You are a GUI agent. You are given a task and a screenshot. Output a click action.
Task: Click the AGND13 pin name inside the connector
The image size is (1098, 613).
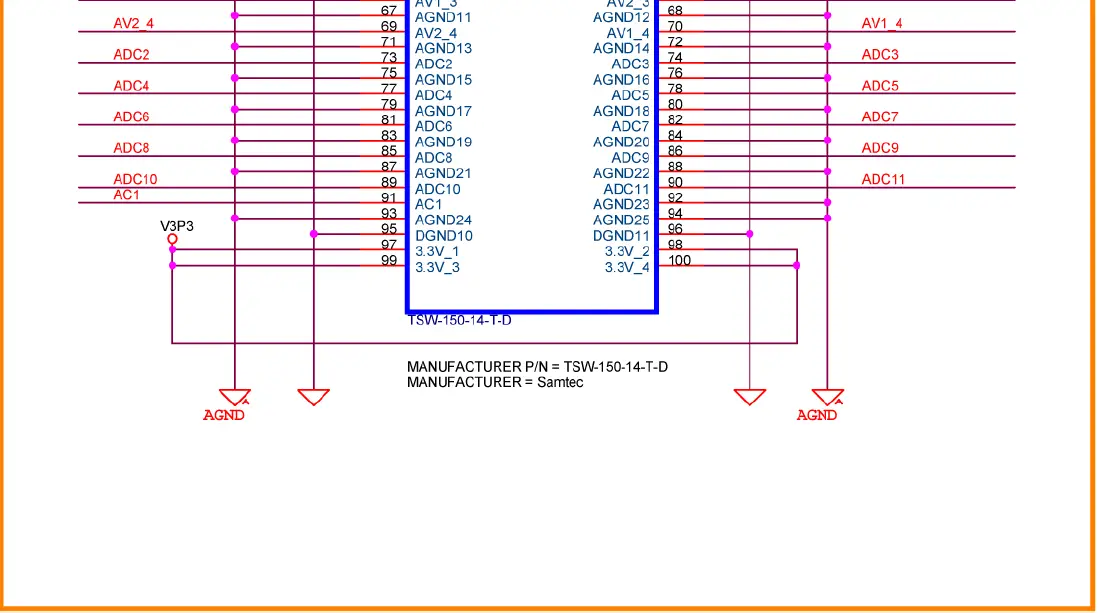443,48
